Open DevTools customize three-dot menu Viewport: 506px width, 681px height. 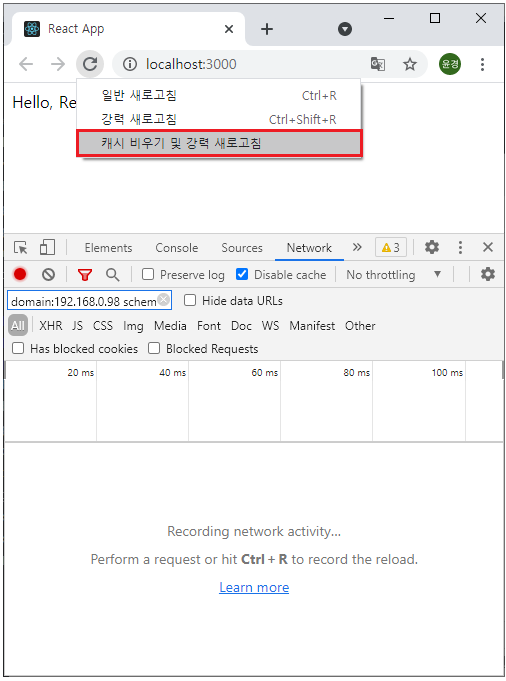[460, 248]
